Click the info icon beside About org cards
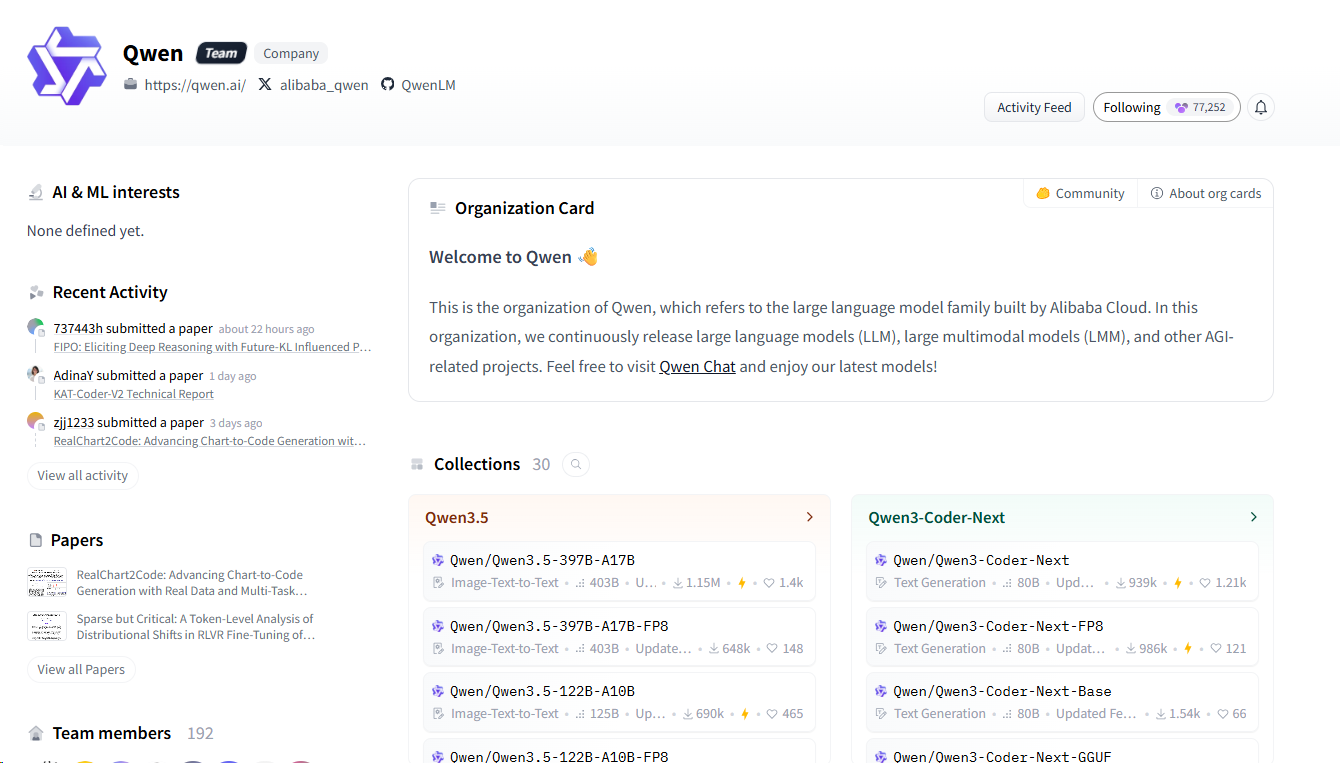Screen dimensions: 1340x763 (x=1157, y=194)
